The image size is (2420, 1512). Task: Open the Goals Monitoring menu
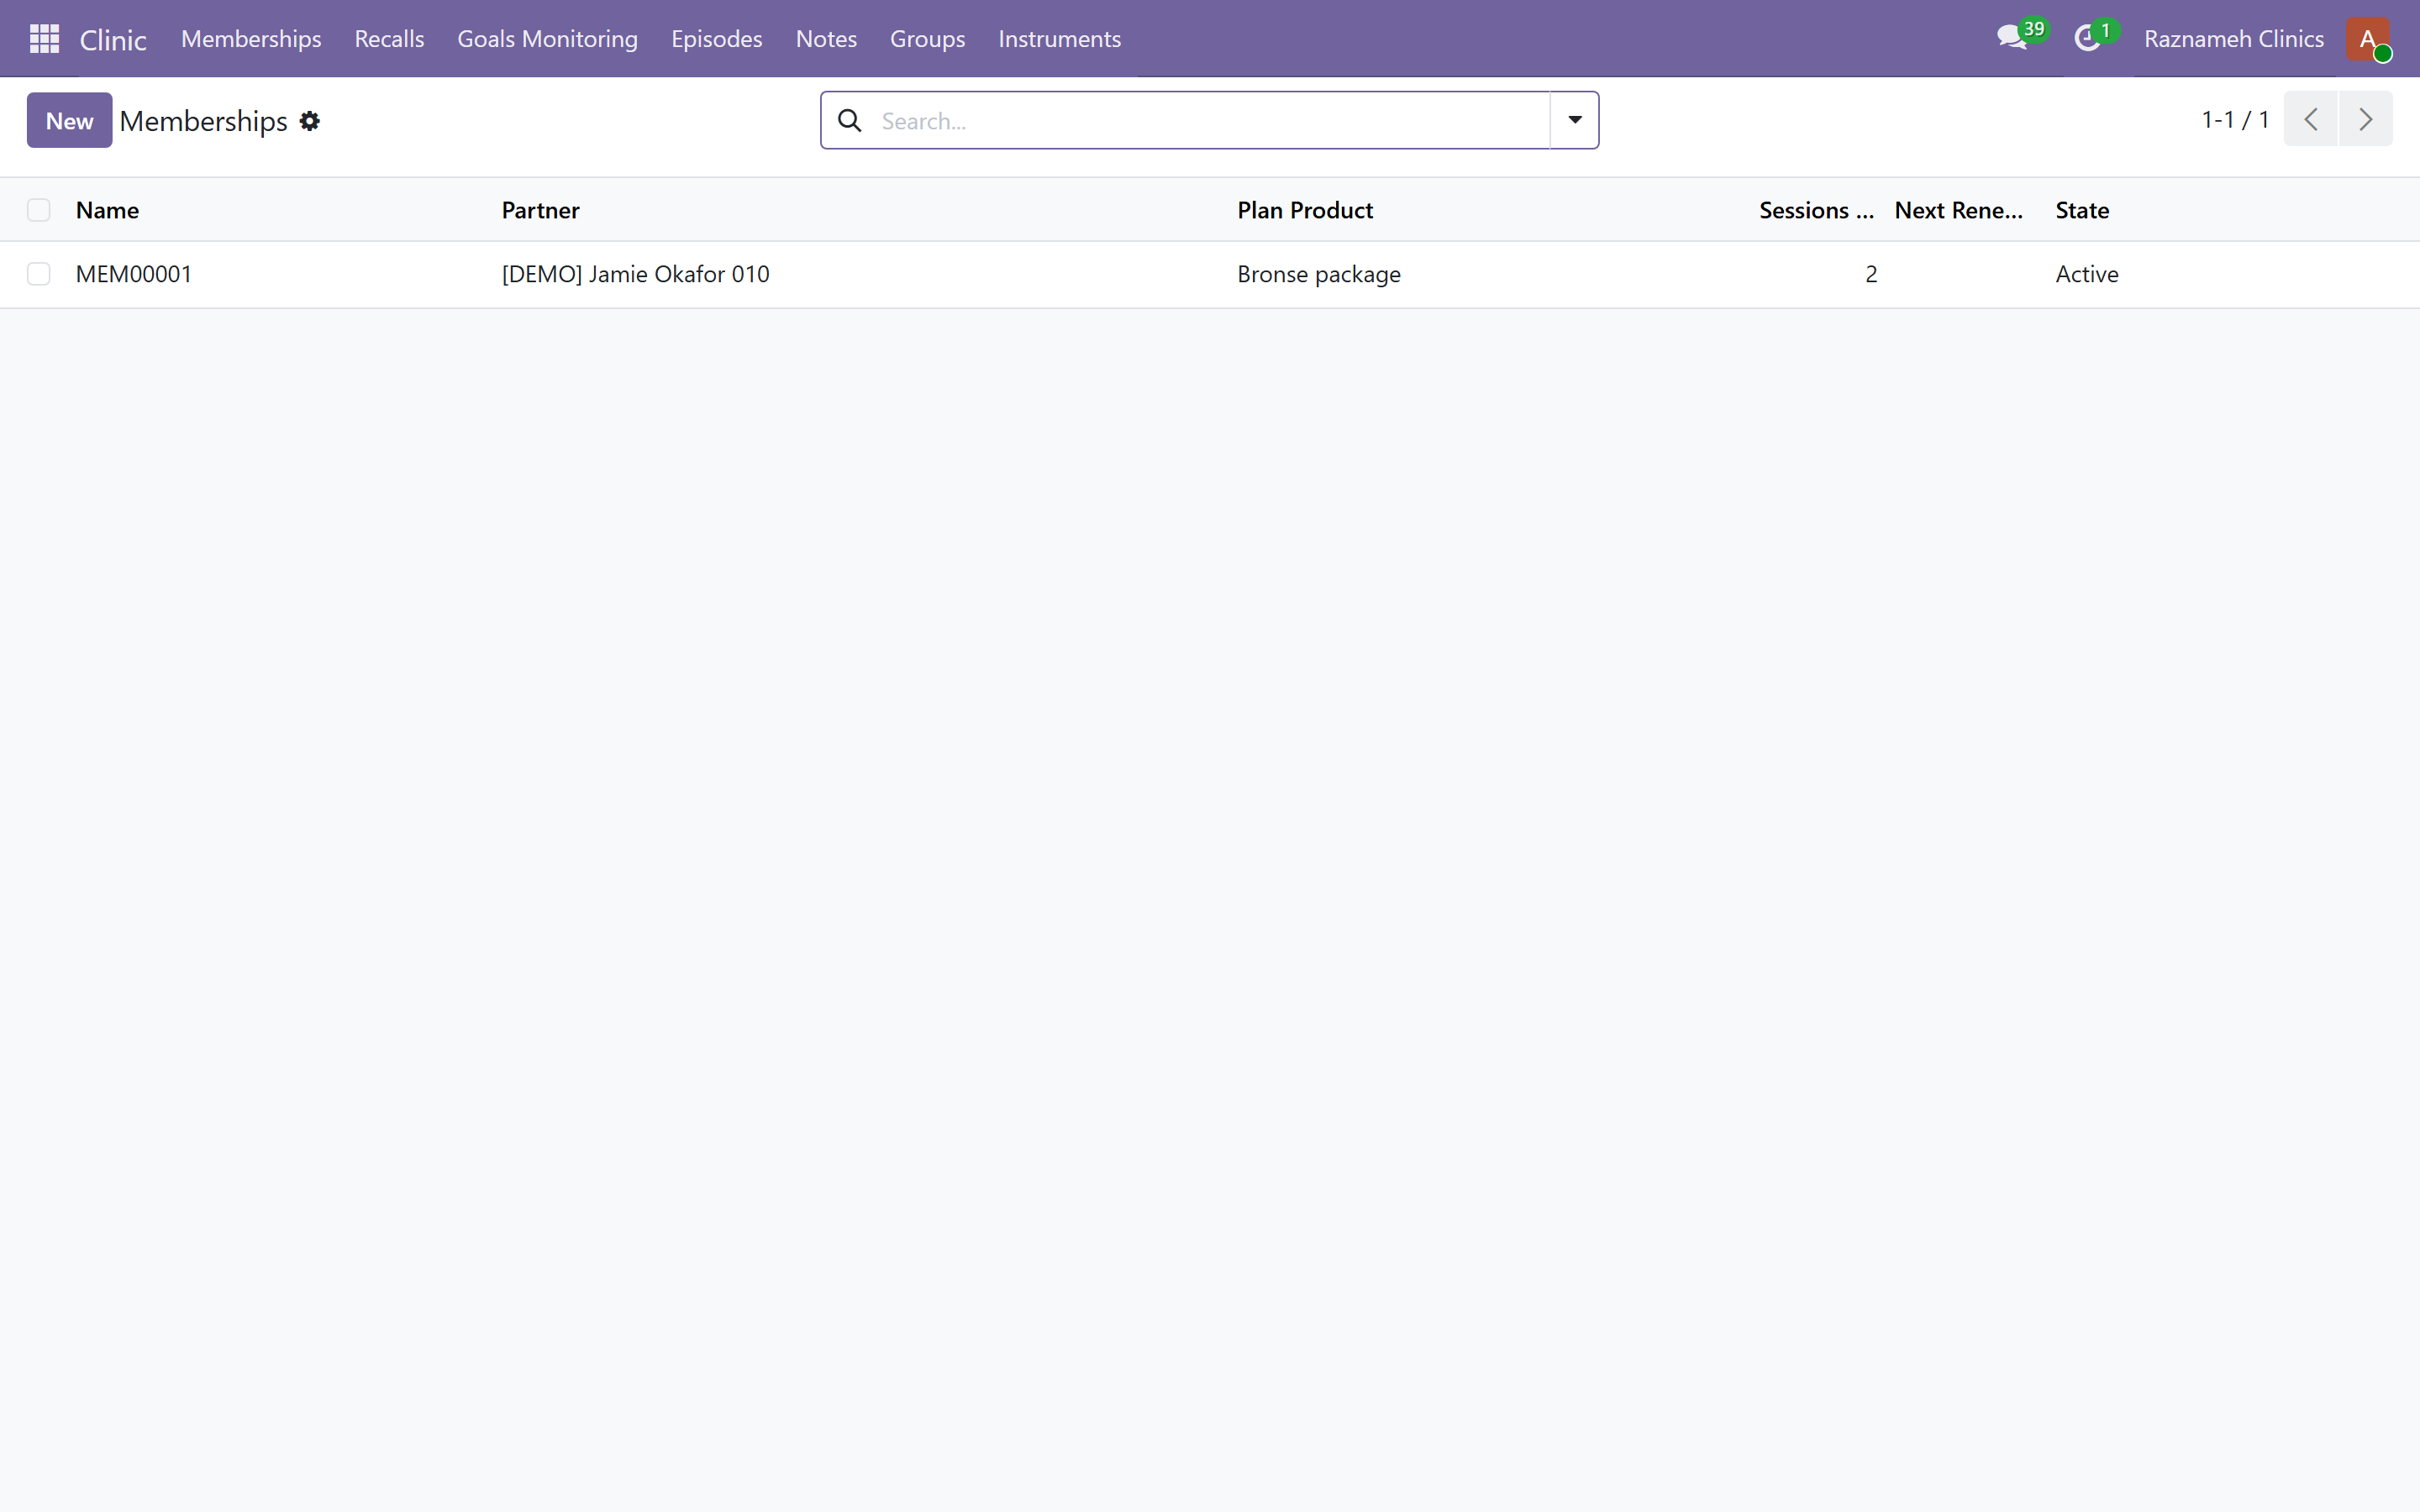coord(547,39)
